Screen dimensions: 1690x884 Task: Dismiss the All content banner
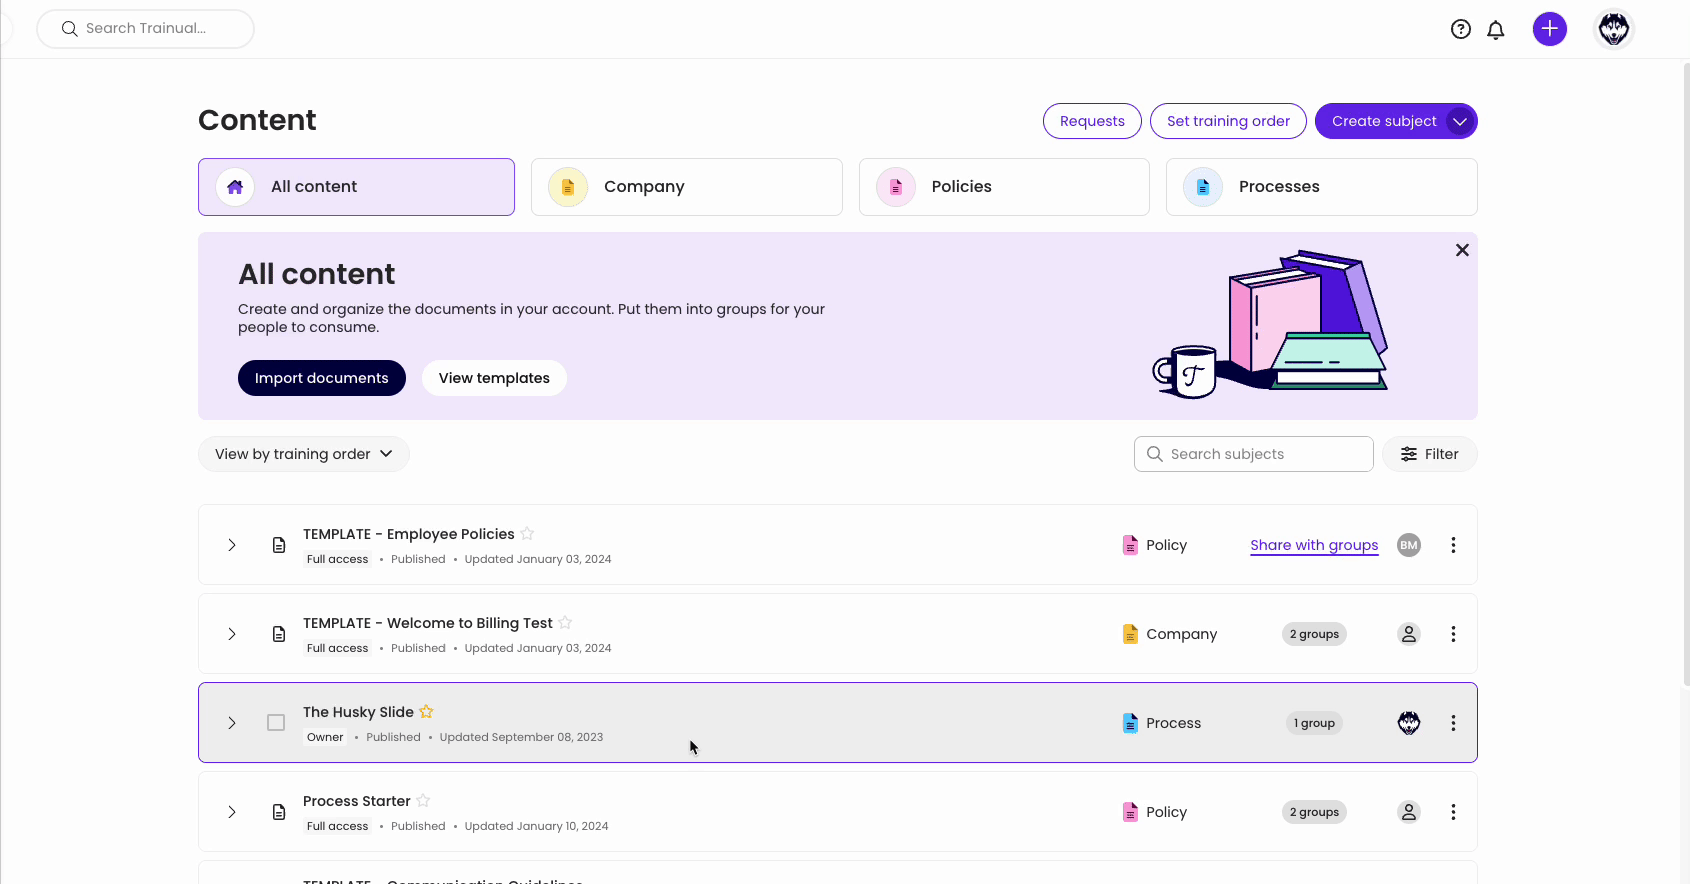[x=1462, y=250]
